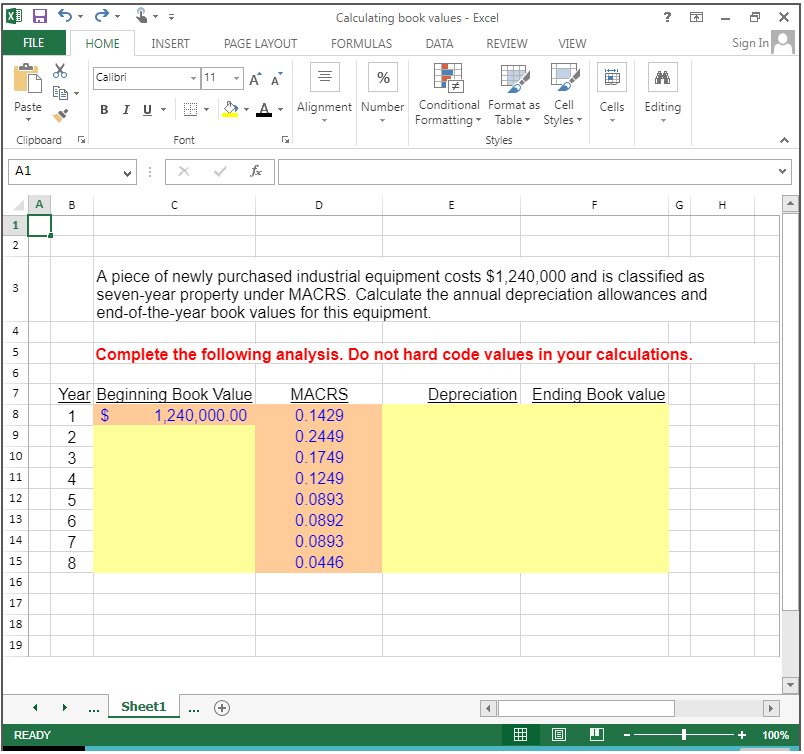Click the Save icon on Quick Access Toolbar
804x754 pixels.
tap(38, 15)
